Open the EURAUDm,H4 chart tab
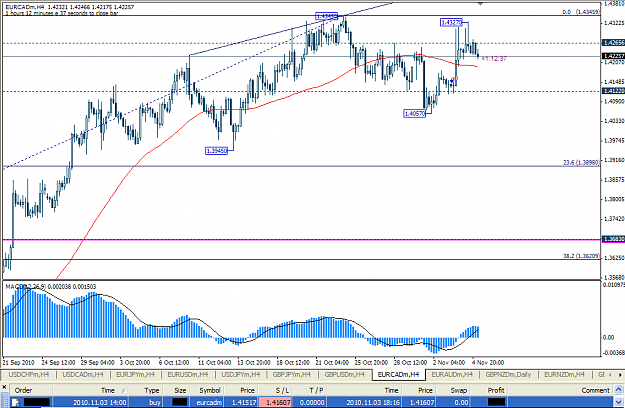 (x=452, y=375)
